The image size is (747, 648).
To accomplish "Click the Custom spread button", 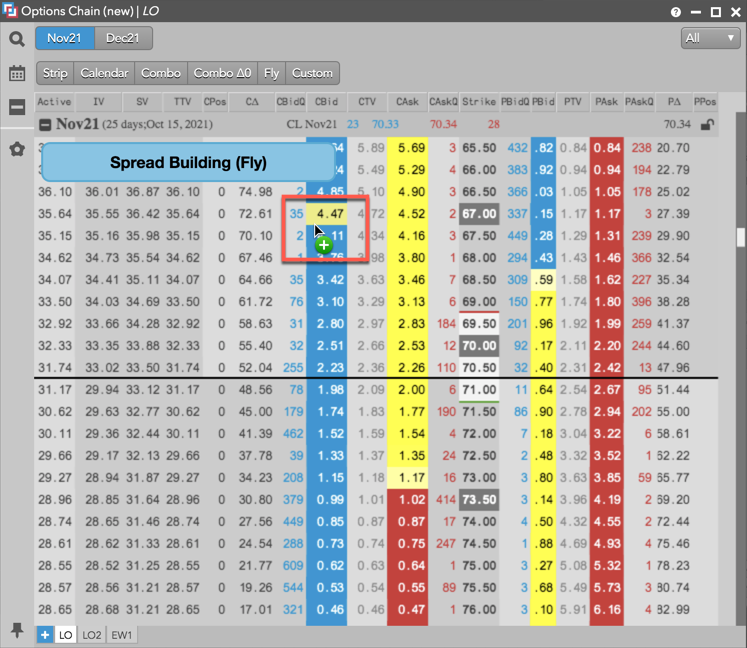I will pyautogui.click(x=312, y=73).
